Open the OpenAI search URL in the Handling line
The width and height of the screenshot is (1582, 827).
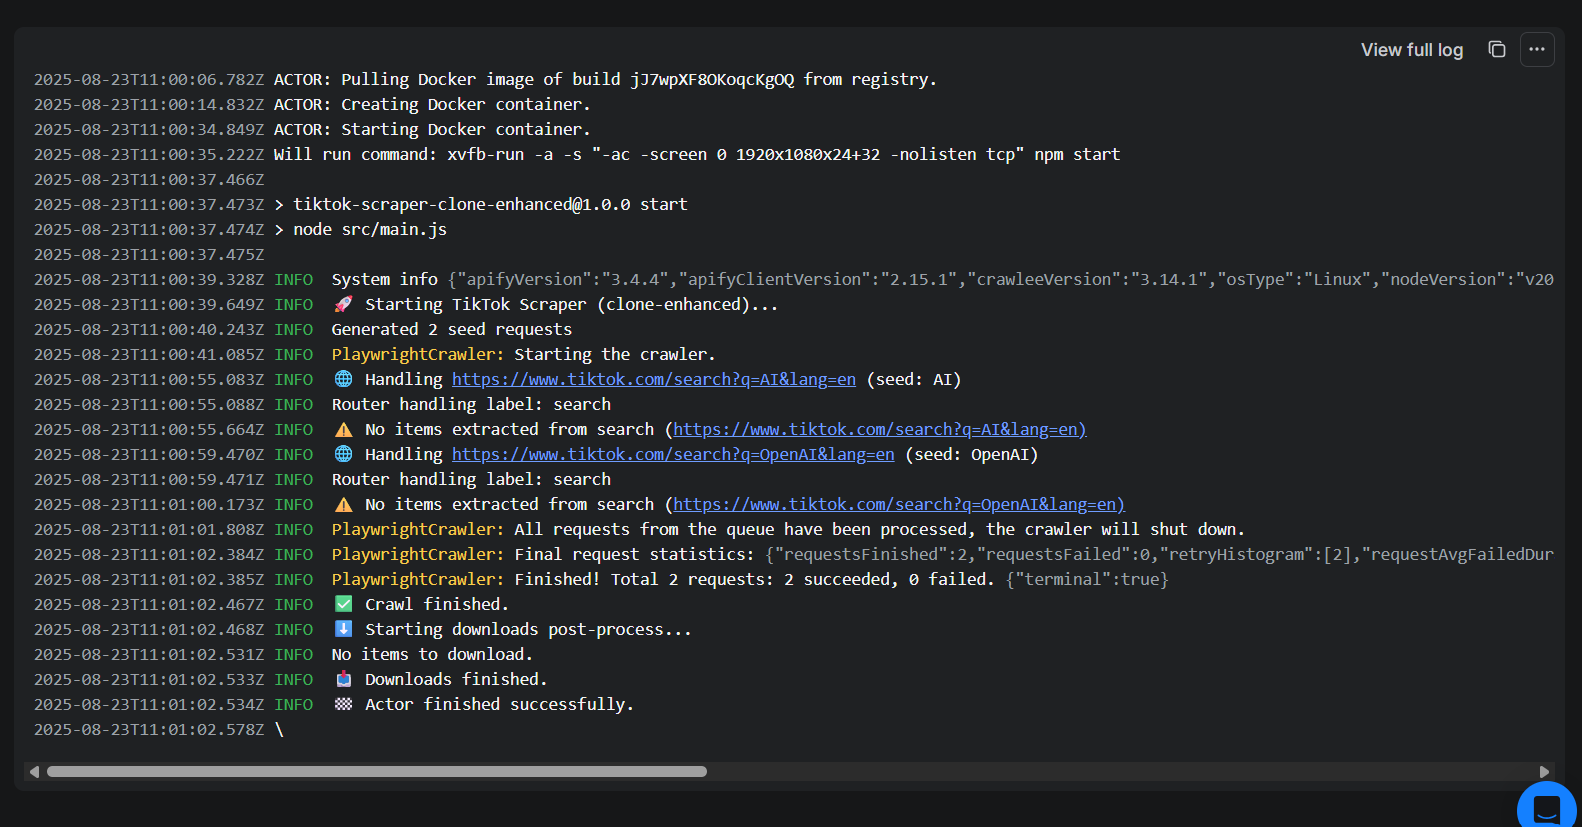coord(673,455)
